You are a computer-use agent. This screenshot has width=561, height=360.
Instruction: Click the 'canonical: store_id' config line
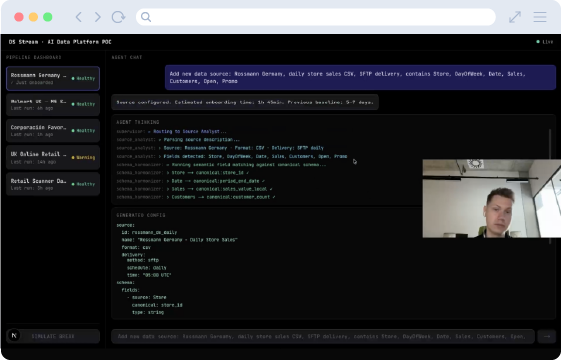(157, 305)
